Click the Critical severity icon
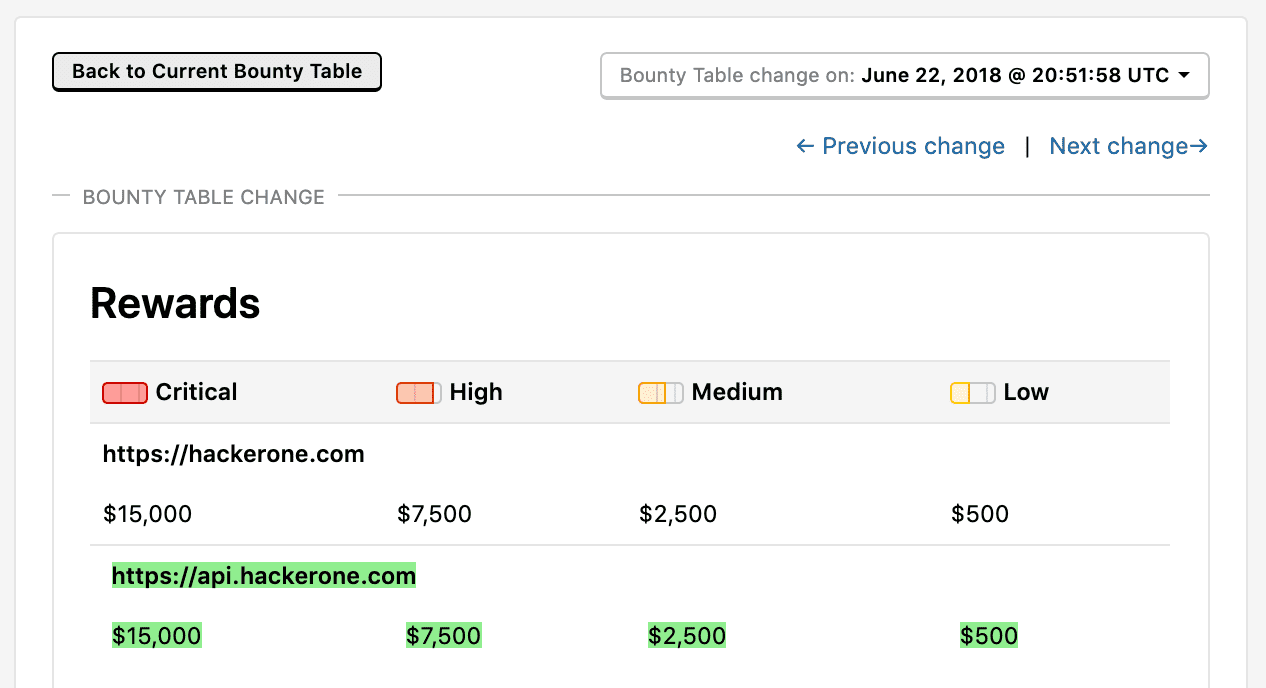1266x688 pixels. (125, 393)
